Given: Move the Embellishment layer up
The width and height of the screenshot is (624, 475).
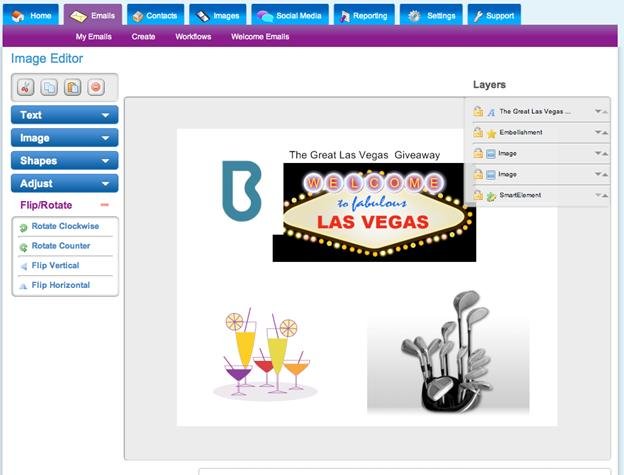Looking at the screenshot, I should coord(605,132).
